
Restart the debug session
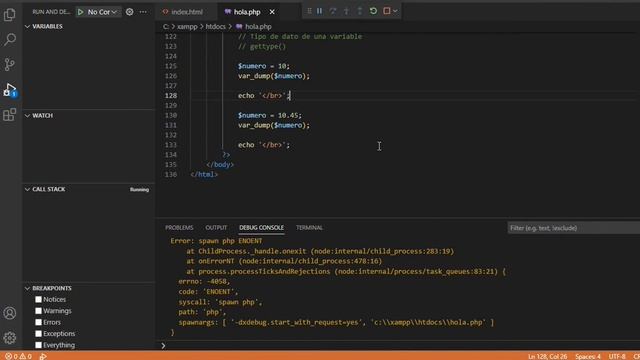click(373, 11)
